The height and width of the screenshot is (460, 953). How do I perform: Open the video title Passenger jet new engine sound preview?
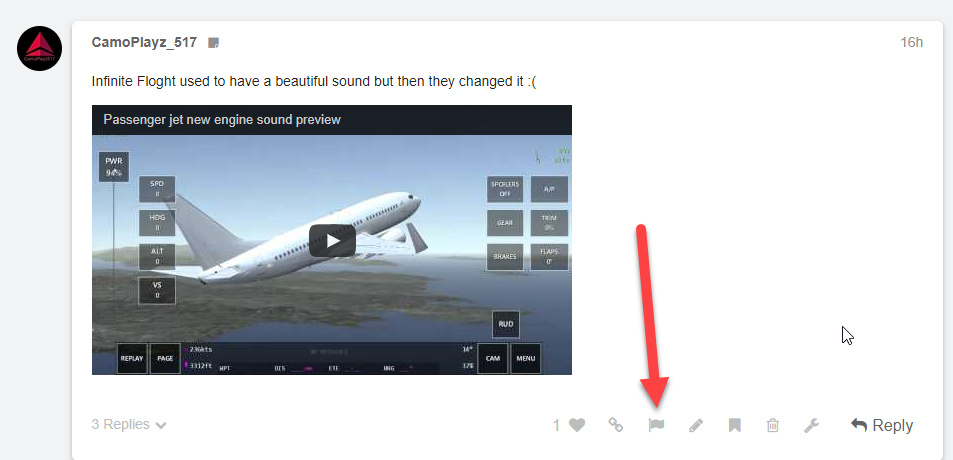click(222, 120)
